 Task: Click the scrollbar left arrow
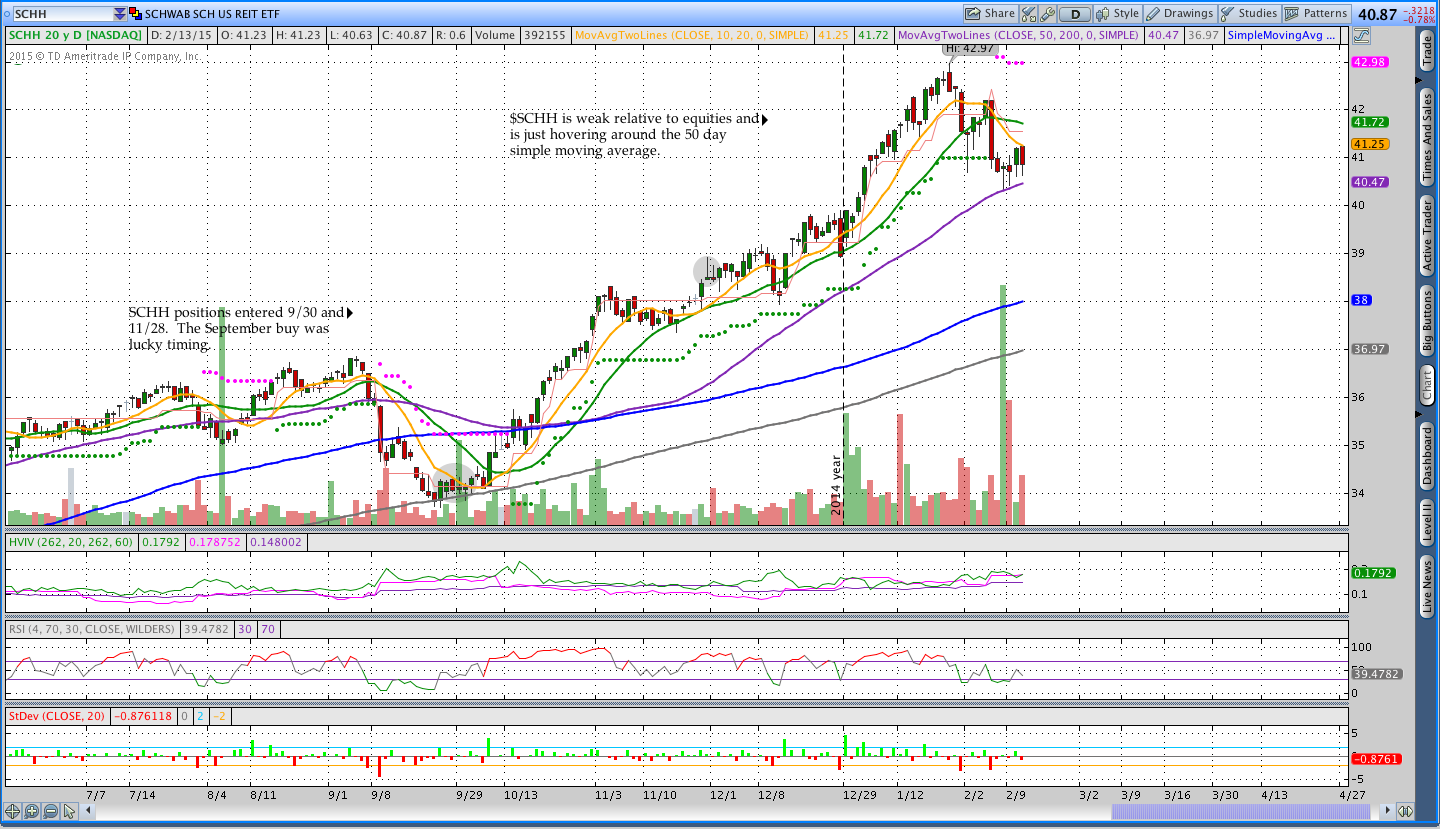pyautogui.click(x=89, y=811)
